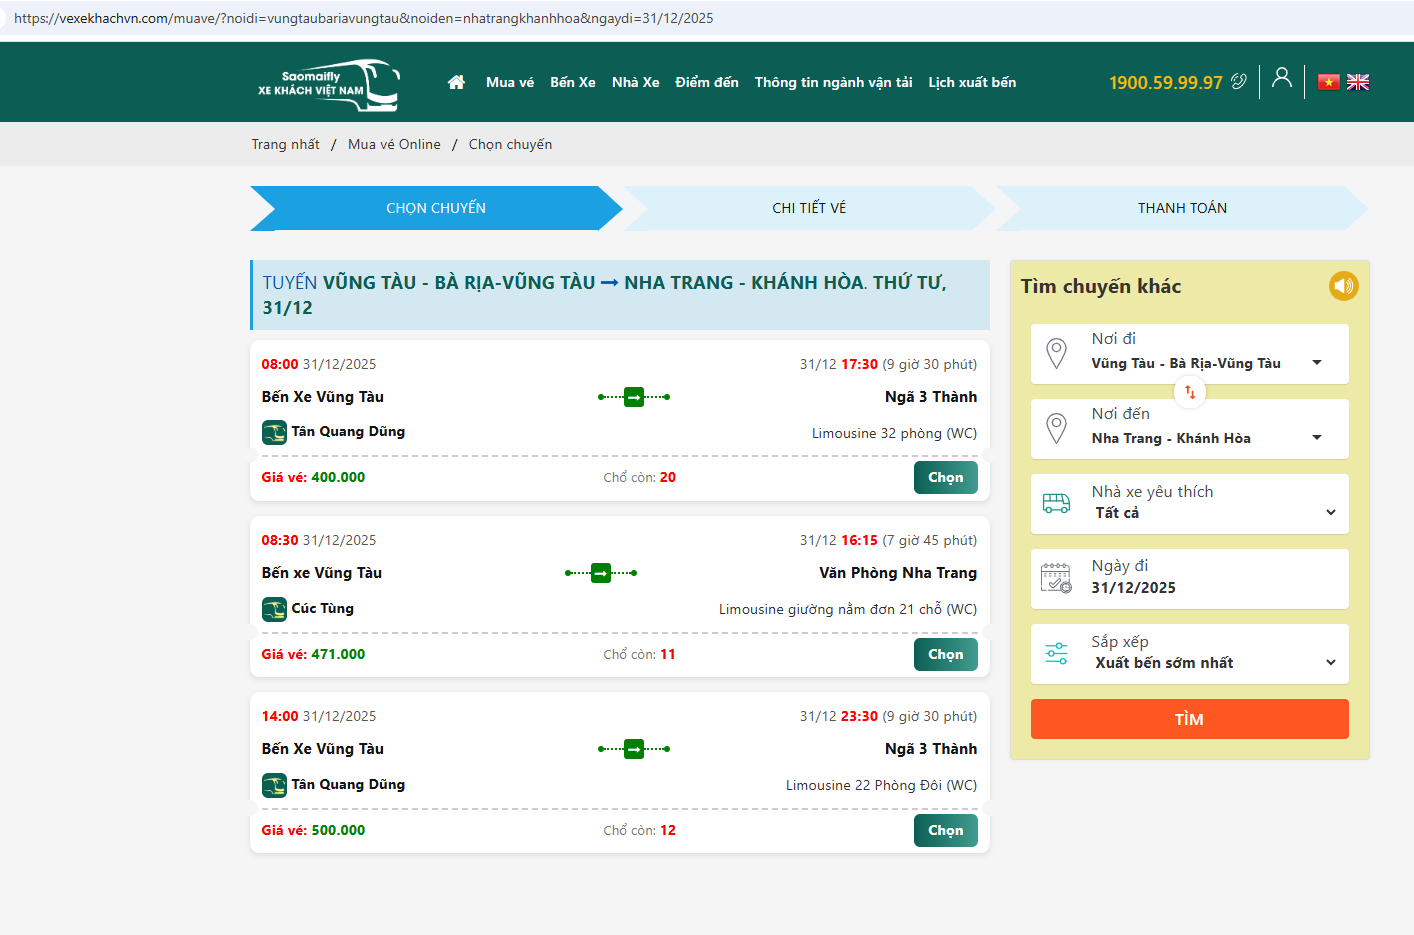Choose the 08:30 Cúc Tùng trip
The width and height of the screenshot is (1414, 935).
coord(945,654)
